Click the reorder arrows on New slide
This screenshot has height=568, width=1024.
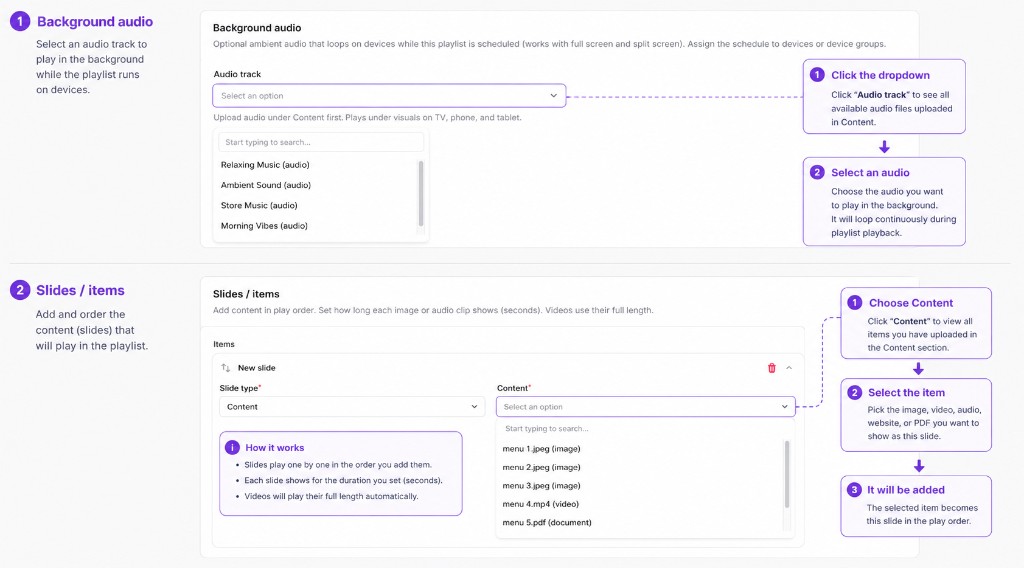tap(225, 368)
